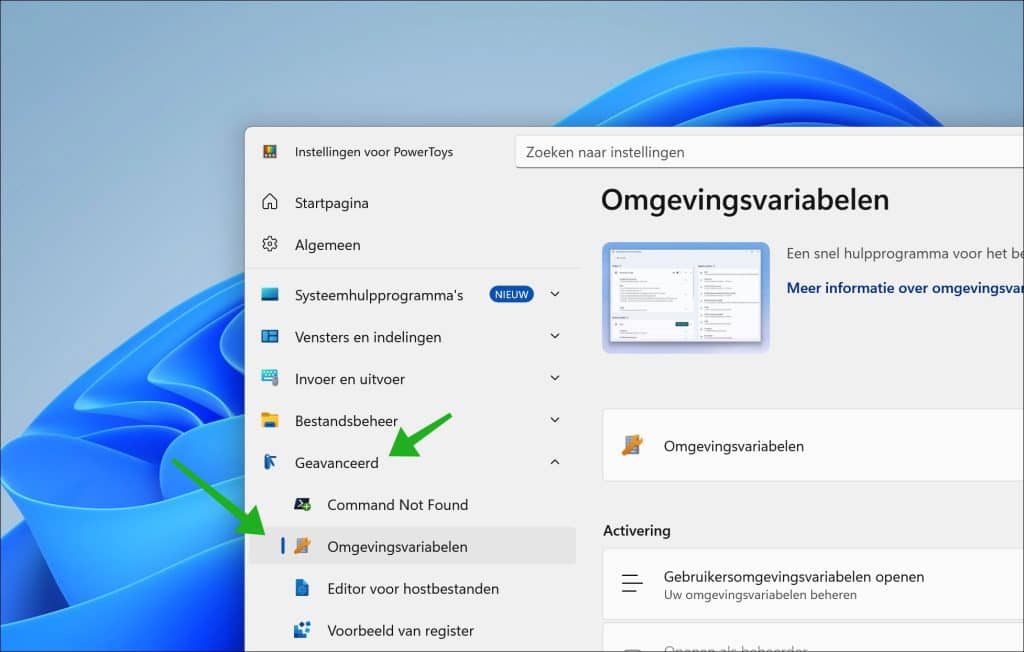Click Gebruikersomgevingsvariabelen openen launch row

tap(813, 584)
